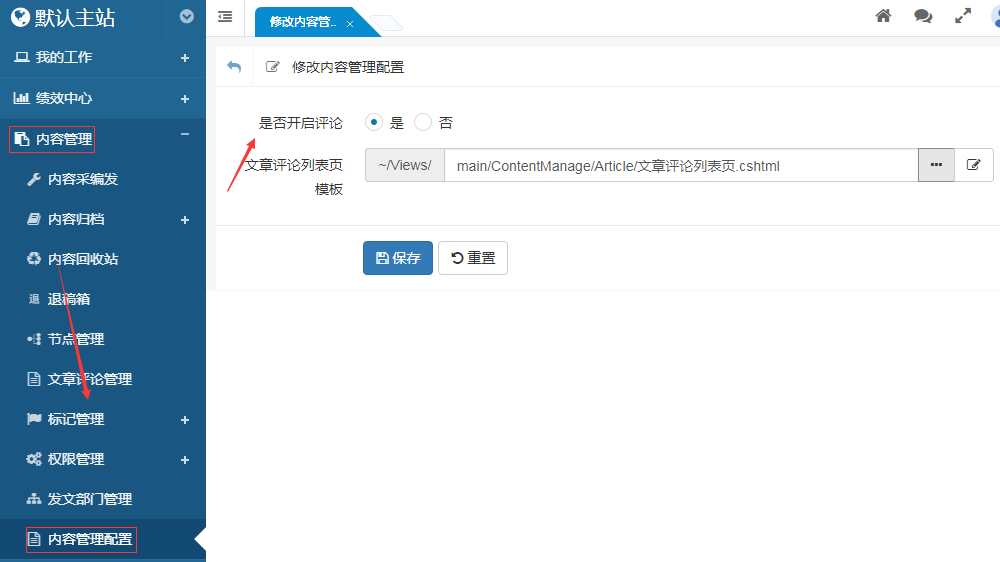The width and height of the screenshot is (1000, 562).
Task: Click the template path input field
Action: (680, 166)
